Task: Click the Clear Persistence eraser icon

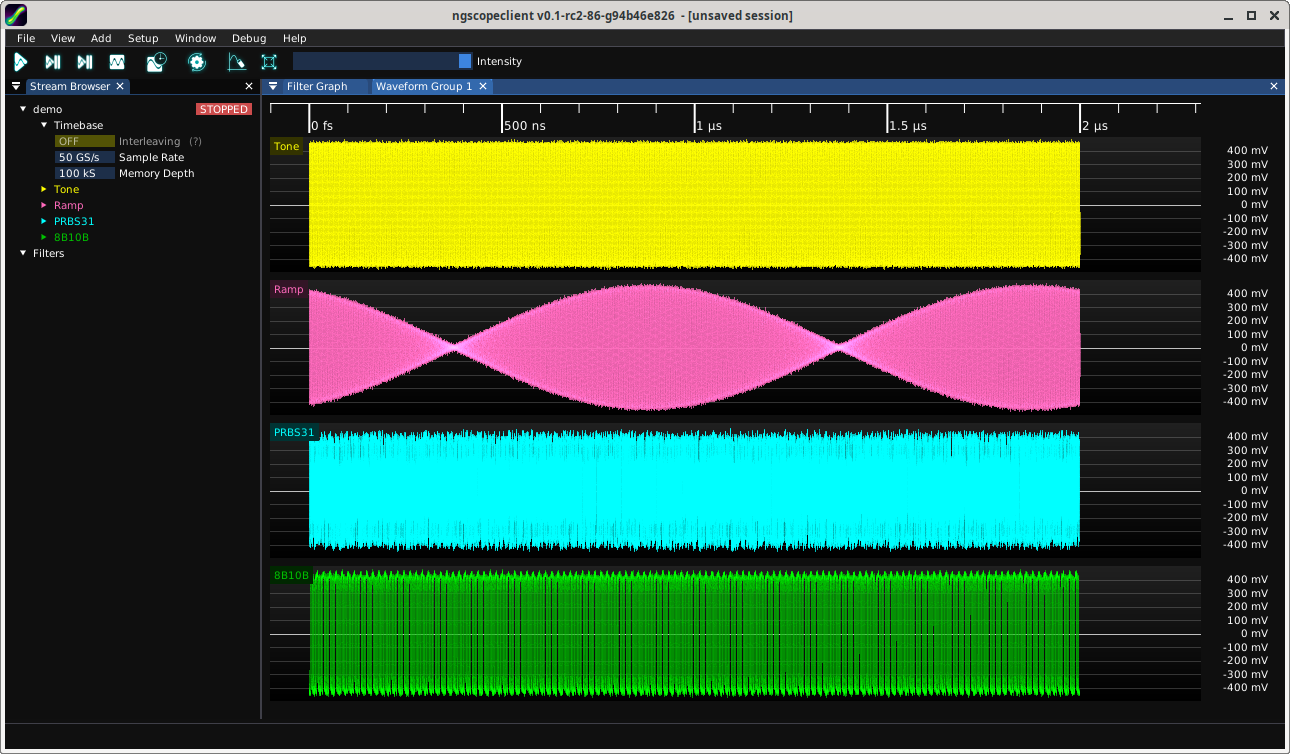Action: pyautogui.click(x=236, y=62)
